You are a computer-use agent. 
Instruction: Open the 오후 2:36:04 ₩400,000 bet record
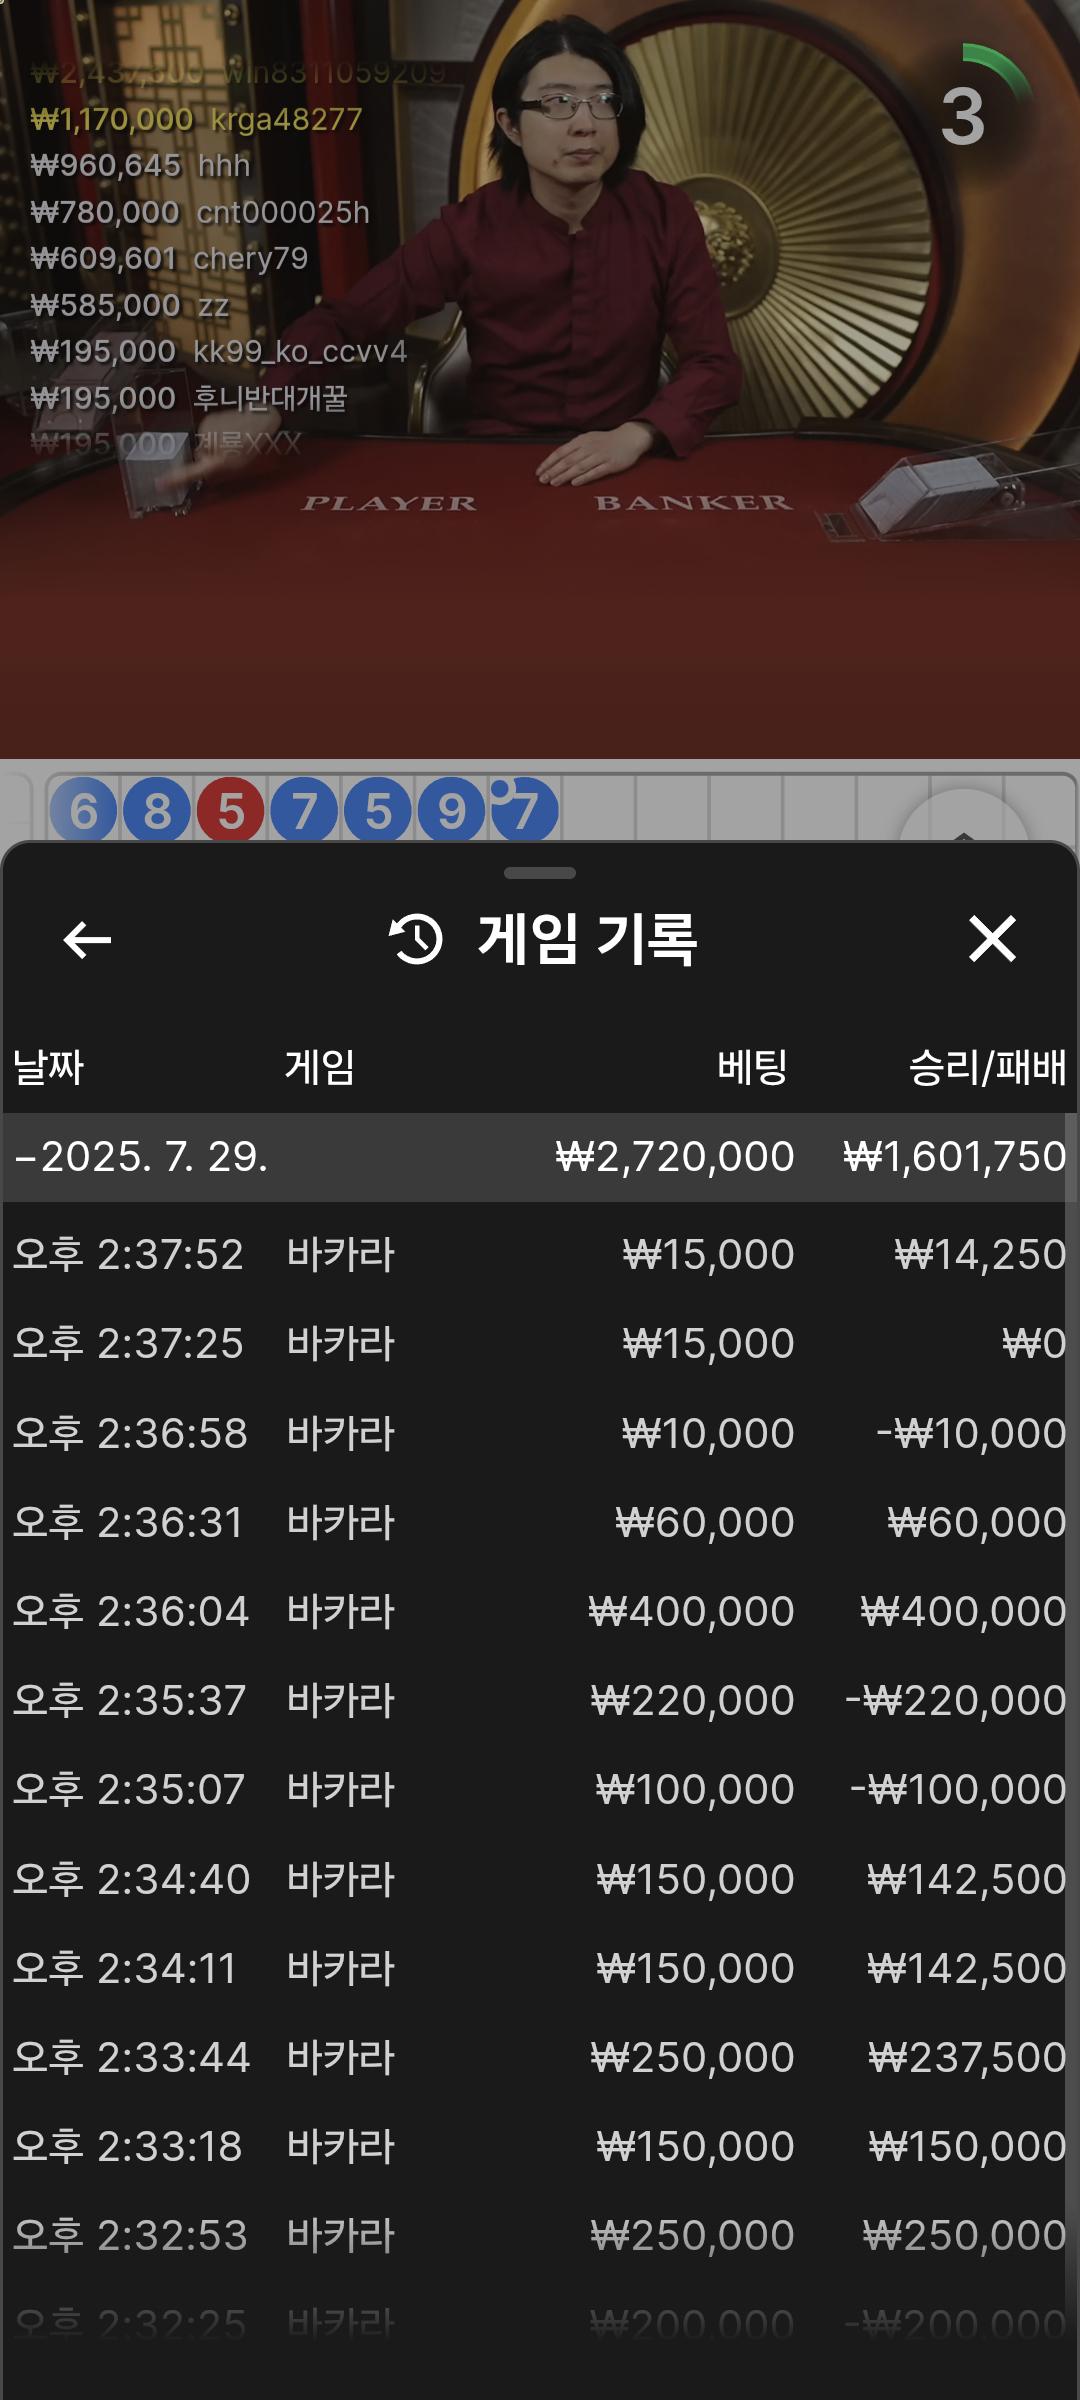(x=540, y=1612)
